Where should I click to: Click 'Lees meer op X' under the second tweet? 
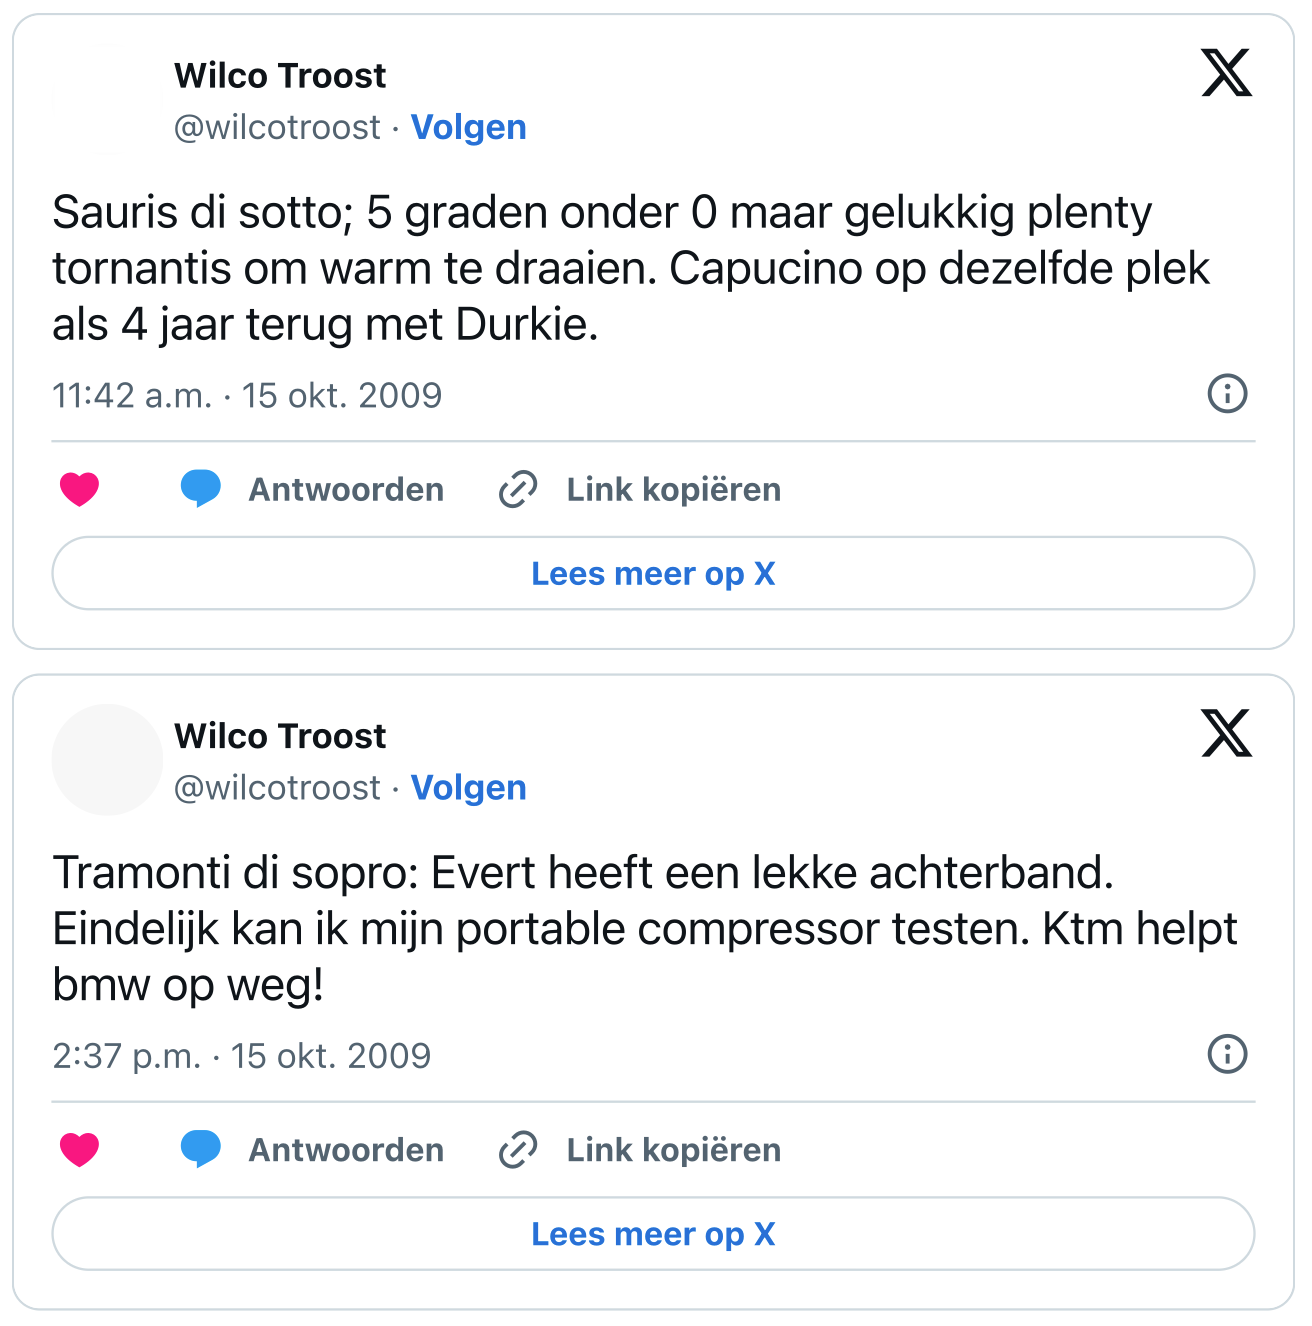point(653,1233)
